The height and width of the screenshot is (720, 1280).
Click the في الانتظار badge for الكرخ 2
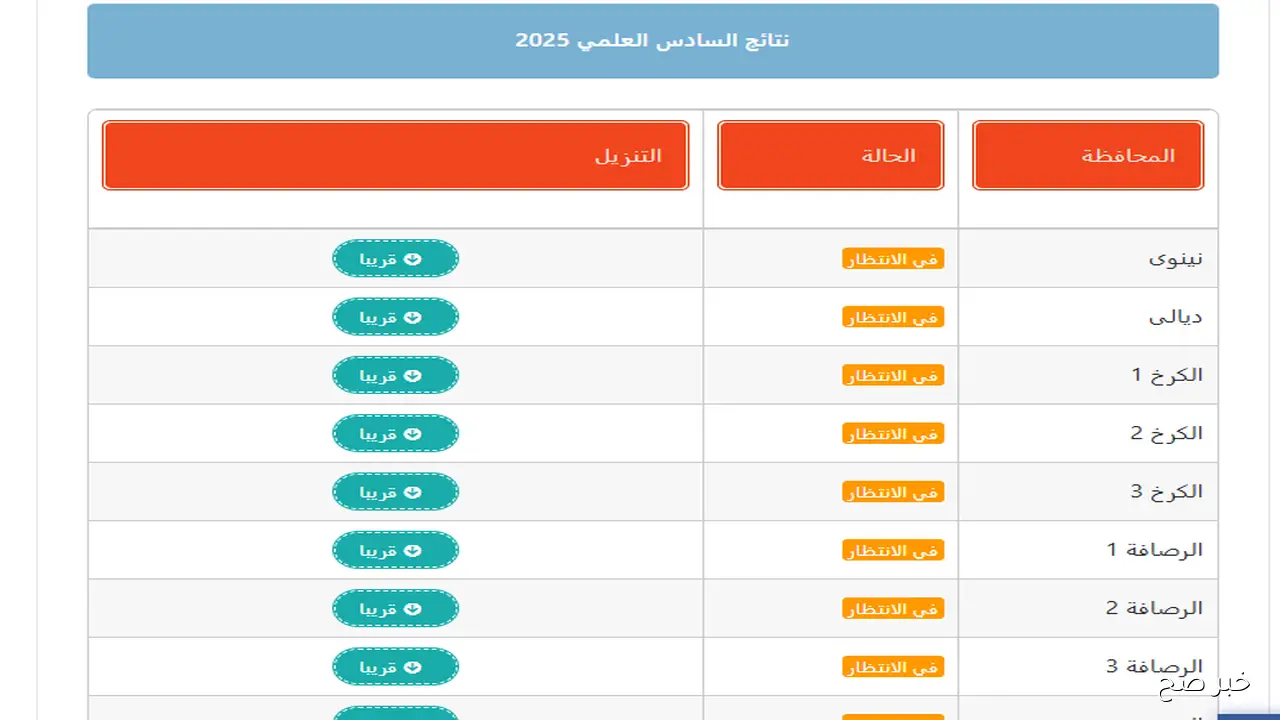893,433
